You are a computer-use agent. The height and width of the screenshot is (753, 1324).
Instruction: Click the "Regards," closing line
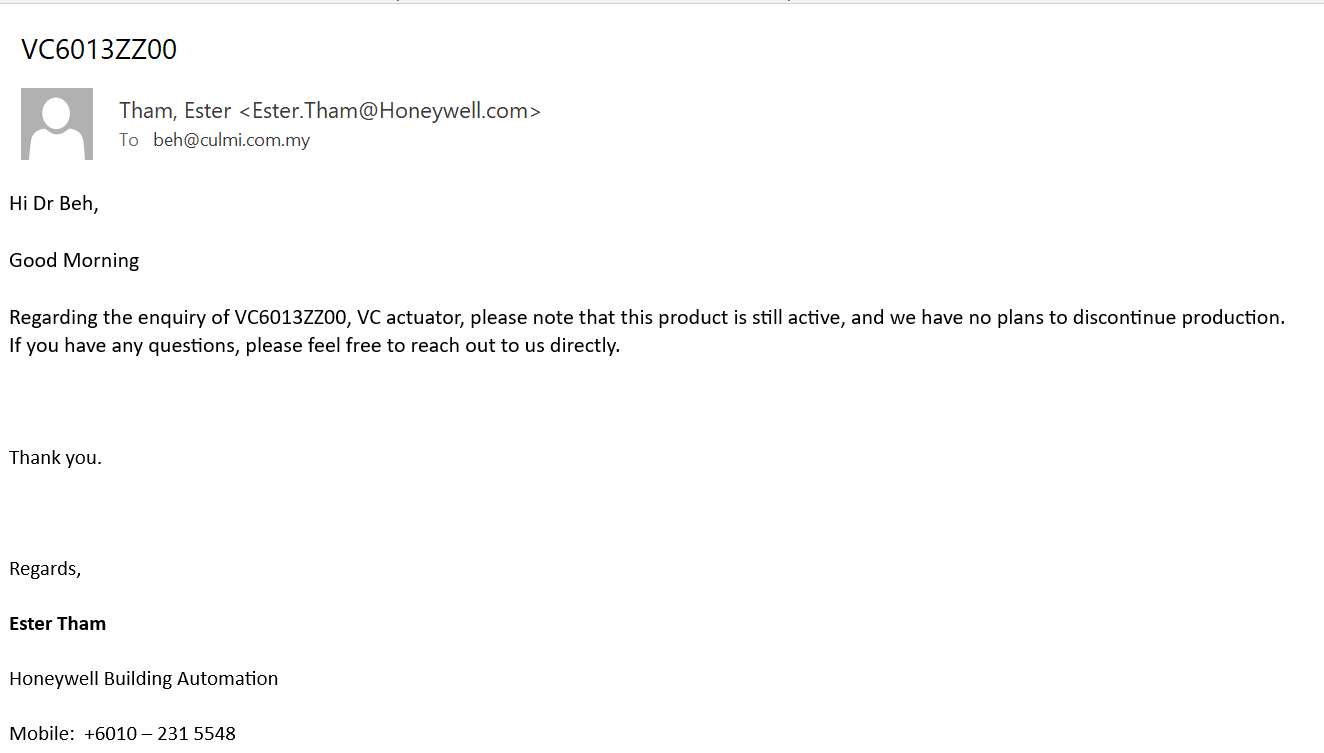click(45, 569)
